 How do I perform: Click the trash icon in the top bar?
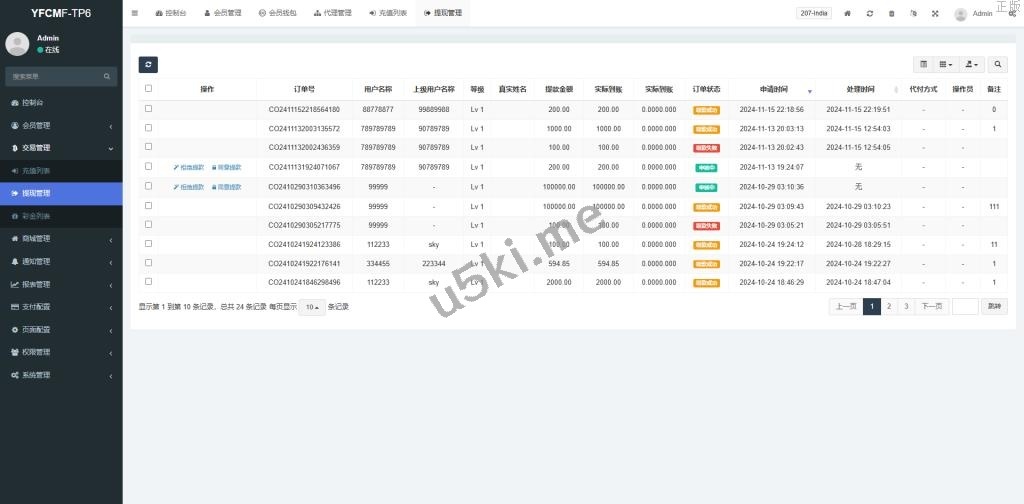click(x=891, y=14)
